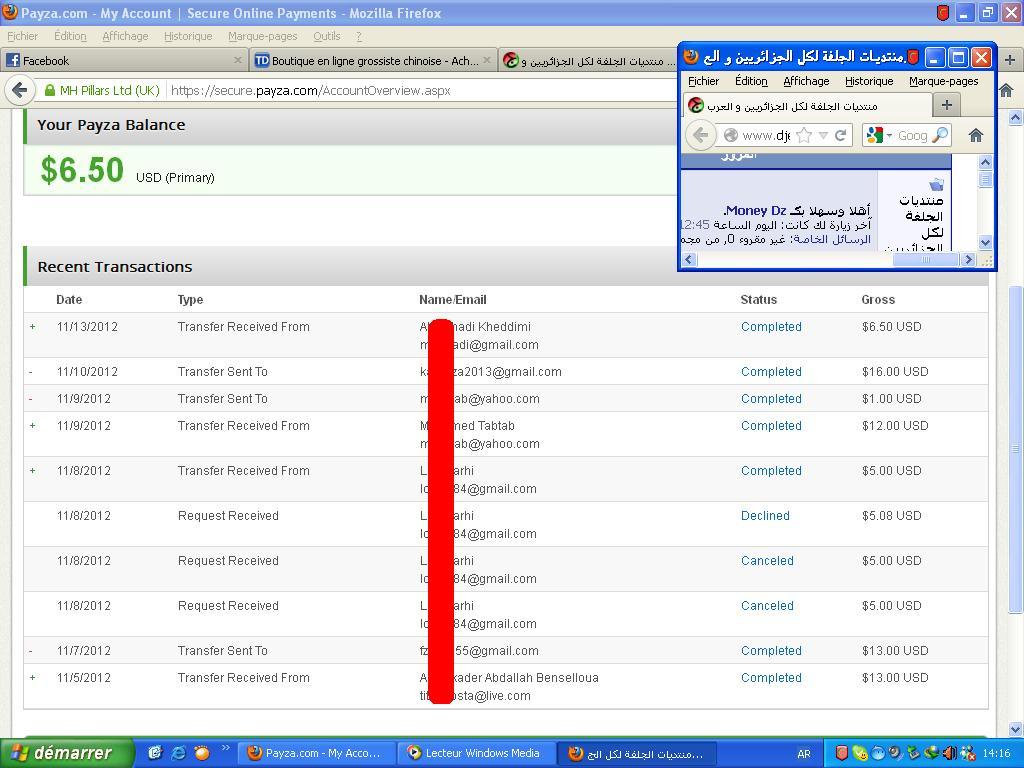Image resolution: width=1024 pixels, height=768 pixels.
Task: Open the private messages link on forum page
Action: [832, 240]
